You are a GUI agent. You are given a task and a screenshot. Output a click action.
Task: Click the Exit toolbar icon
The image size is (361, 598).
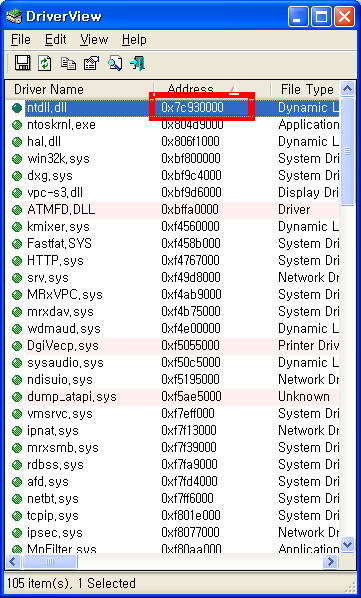pyautogui.click(x=138, y=63)
